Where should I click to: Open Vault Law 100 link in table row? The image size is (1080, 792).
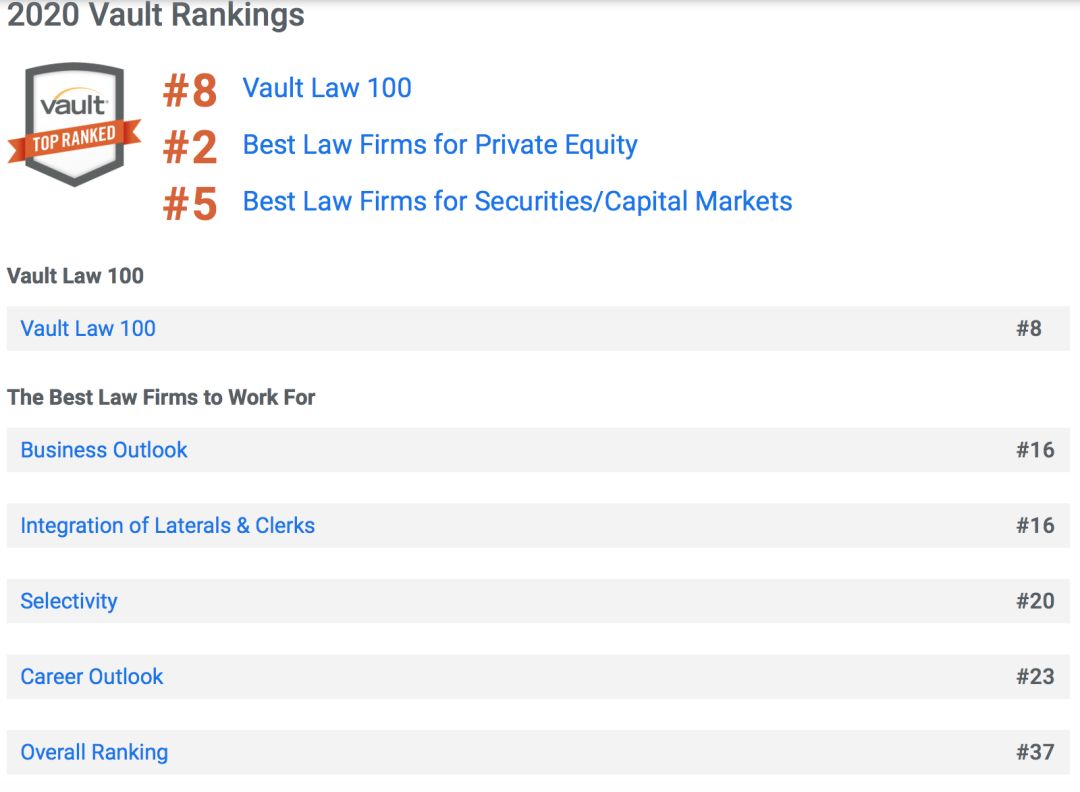coord(88,328)
